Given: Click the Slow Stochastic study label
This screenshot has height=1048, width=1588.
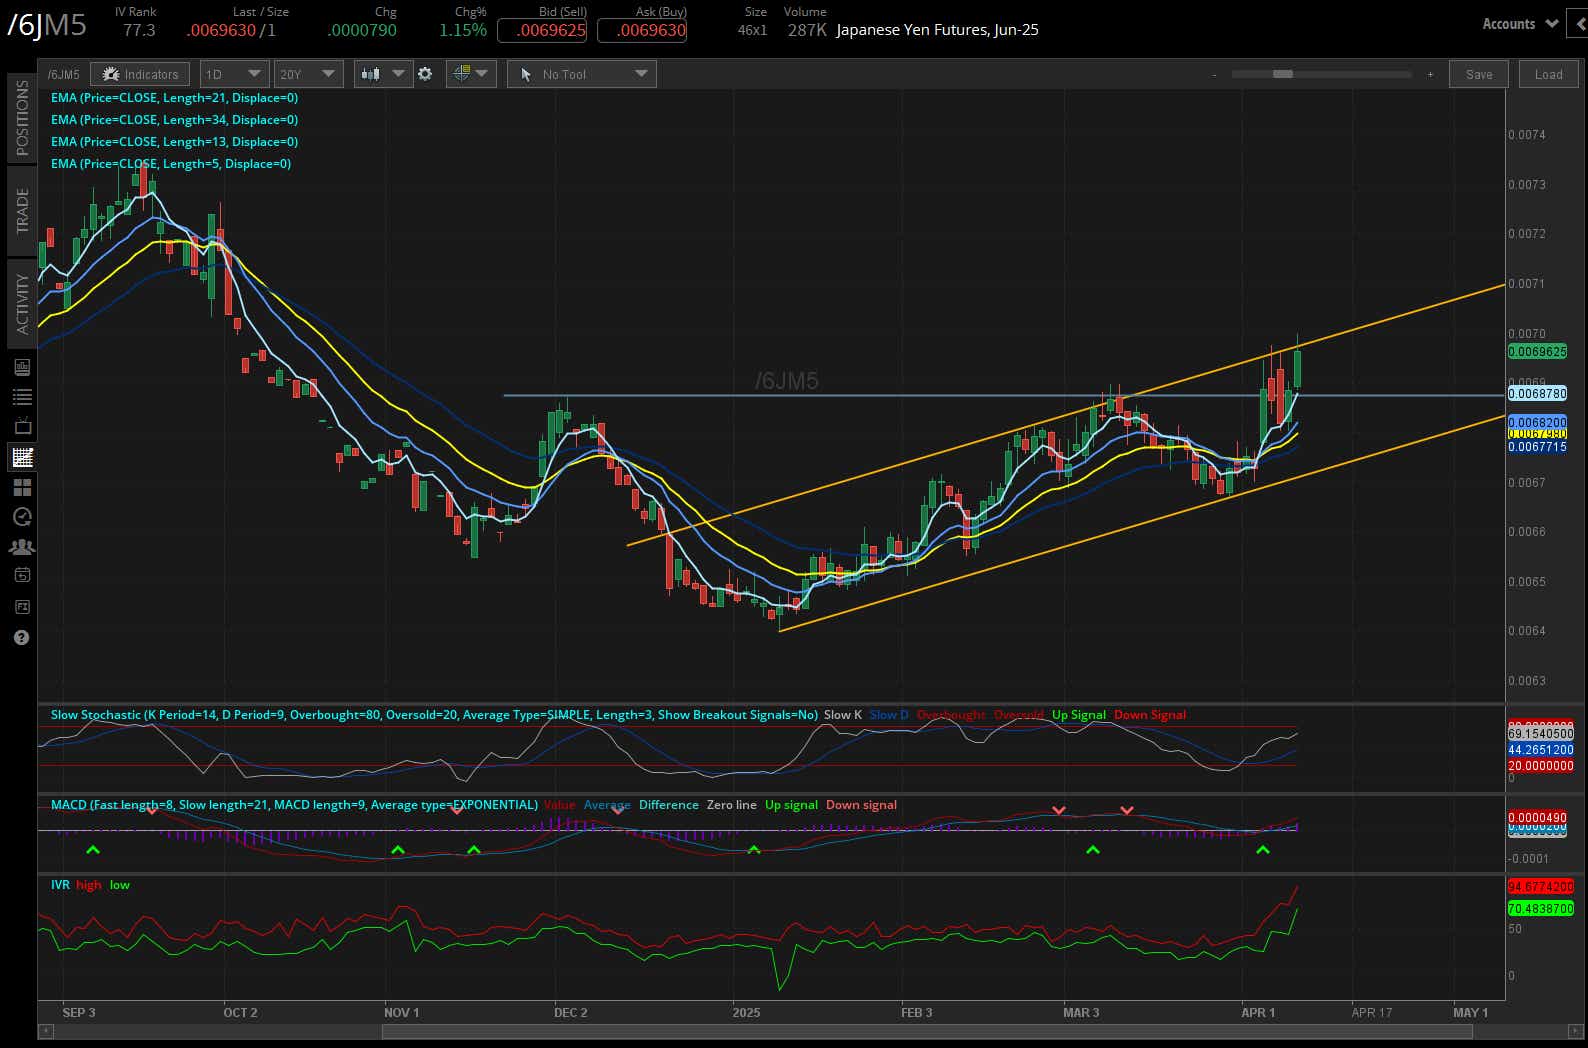Looking at the screenshot, I should tap(434, 715).
